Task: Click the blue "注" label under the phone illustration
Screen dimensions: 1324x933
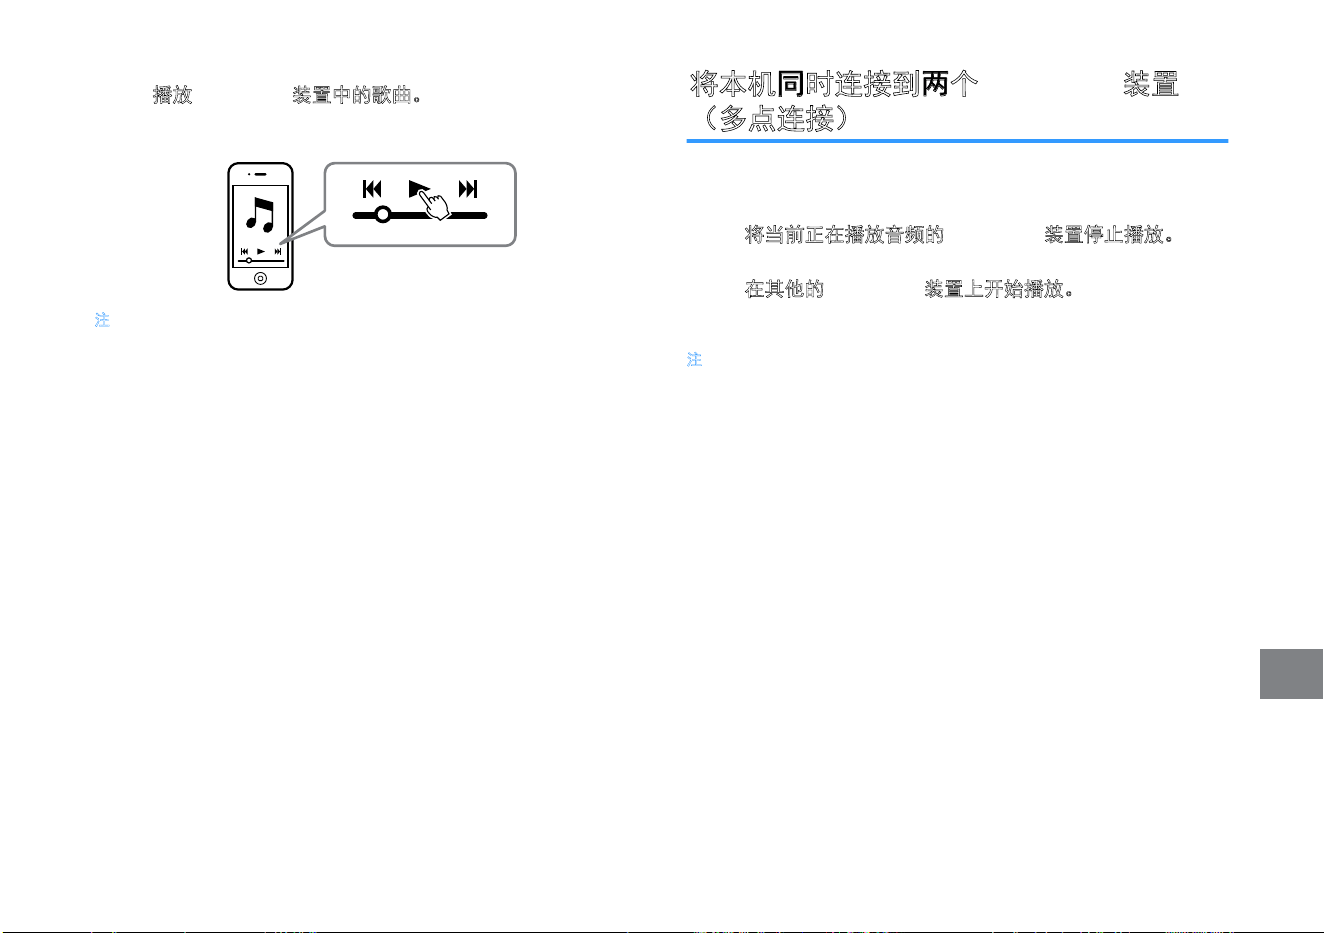Action: [102, 320]
